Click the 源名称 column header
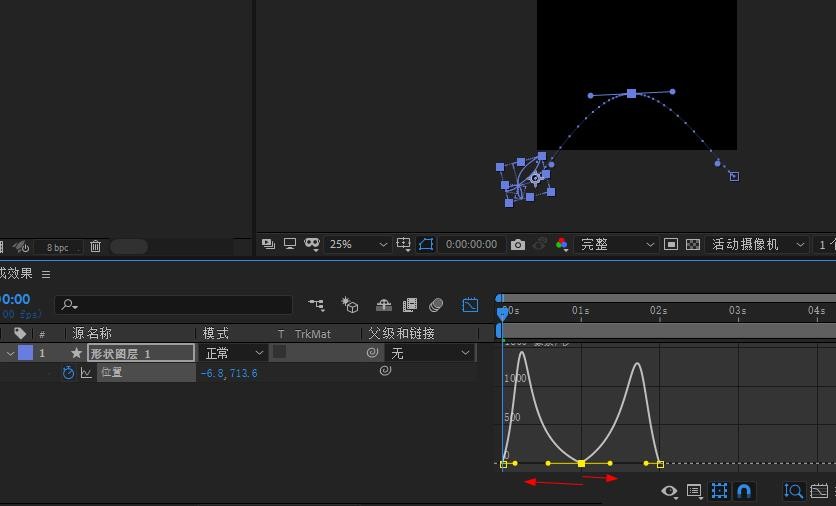Image resolution: width=836 pixels, height=506 pixels. point(92,334)
